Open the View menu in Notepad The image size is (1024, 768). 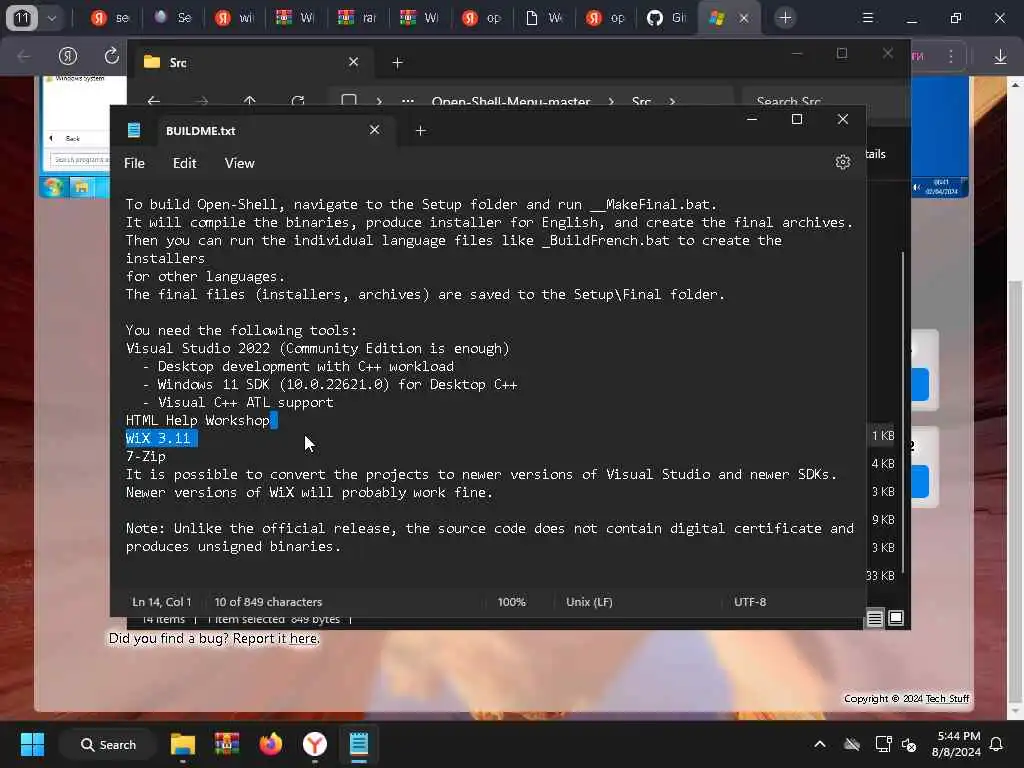[239, 163]
